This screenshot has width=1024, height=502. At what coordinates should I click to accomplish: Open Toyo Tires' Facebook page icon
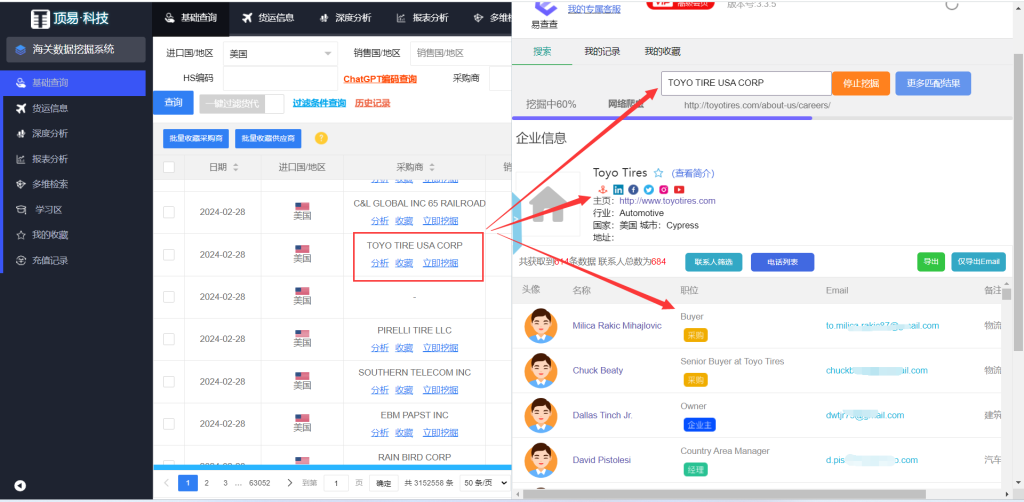coord(633,189)
